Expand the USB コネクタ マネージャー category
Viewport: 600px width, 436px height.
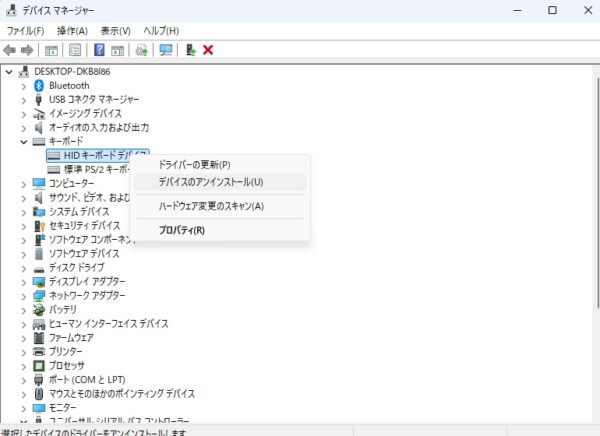tap(24, 100)
